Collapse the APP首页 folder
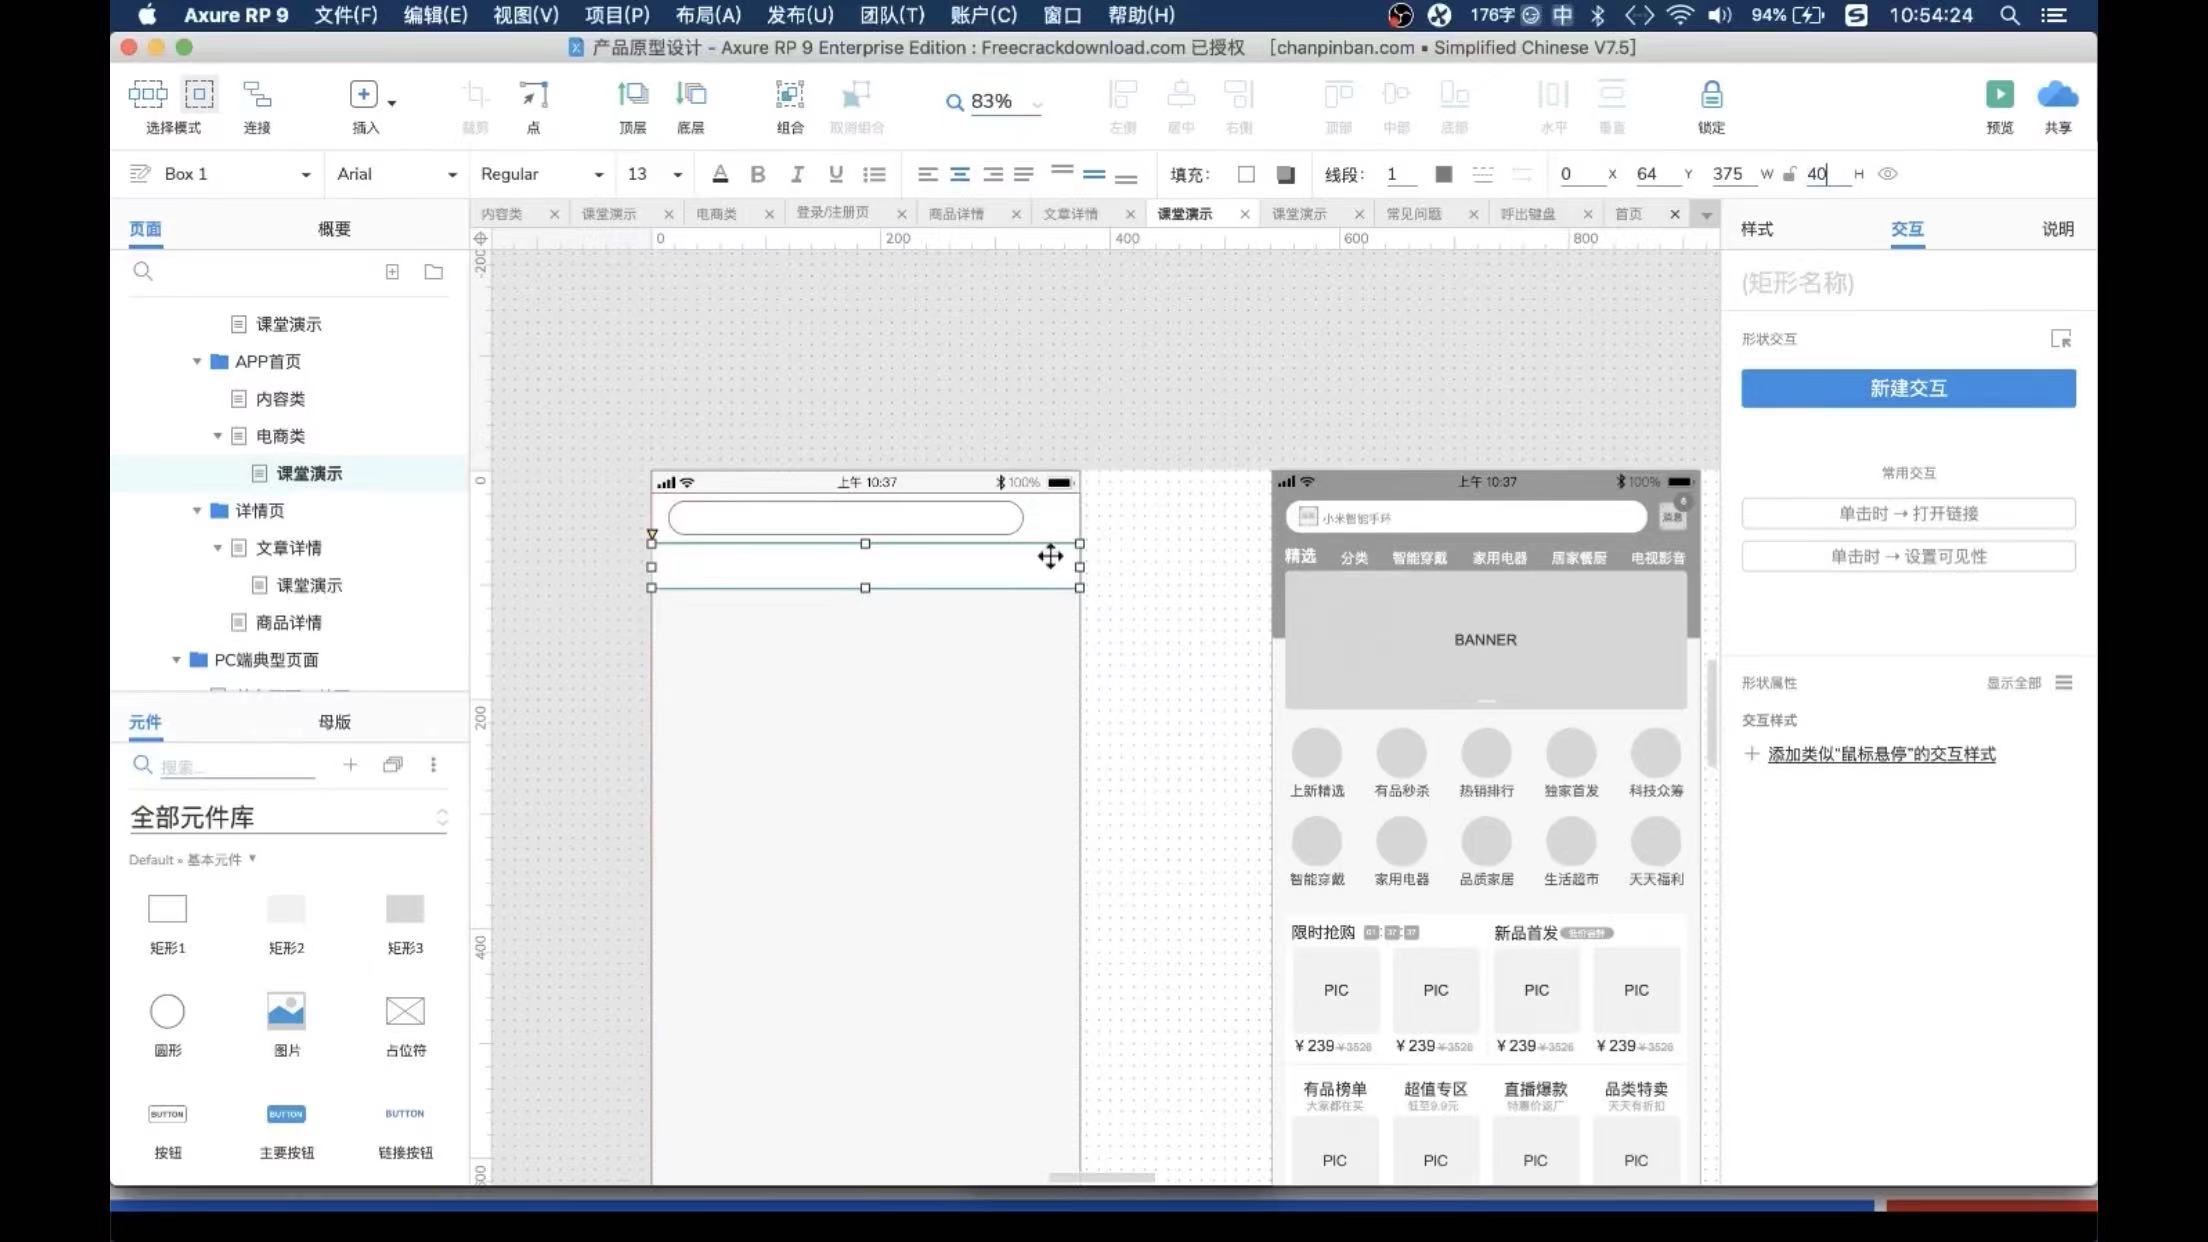 point(197,362)
